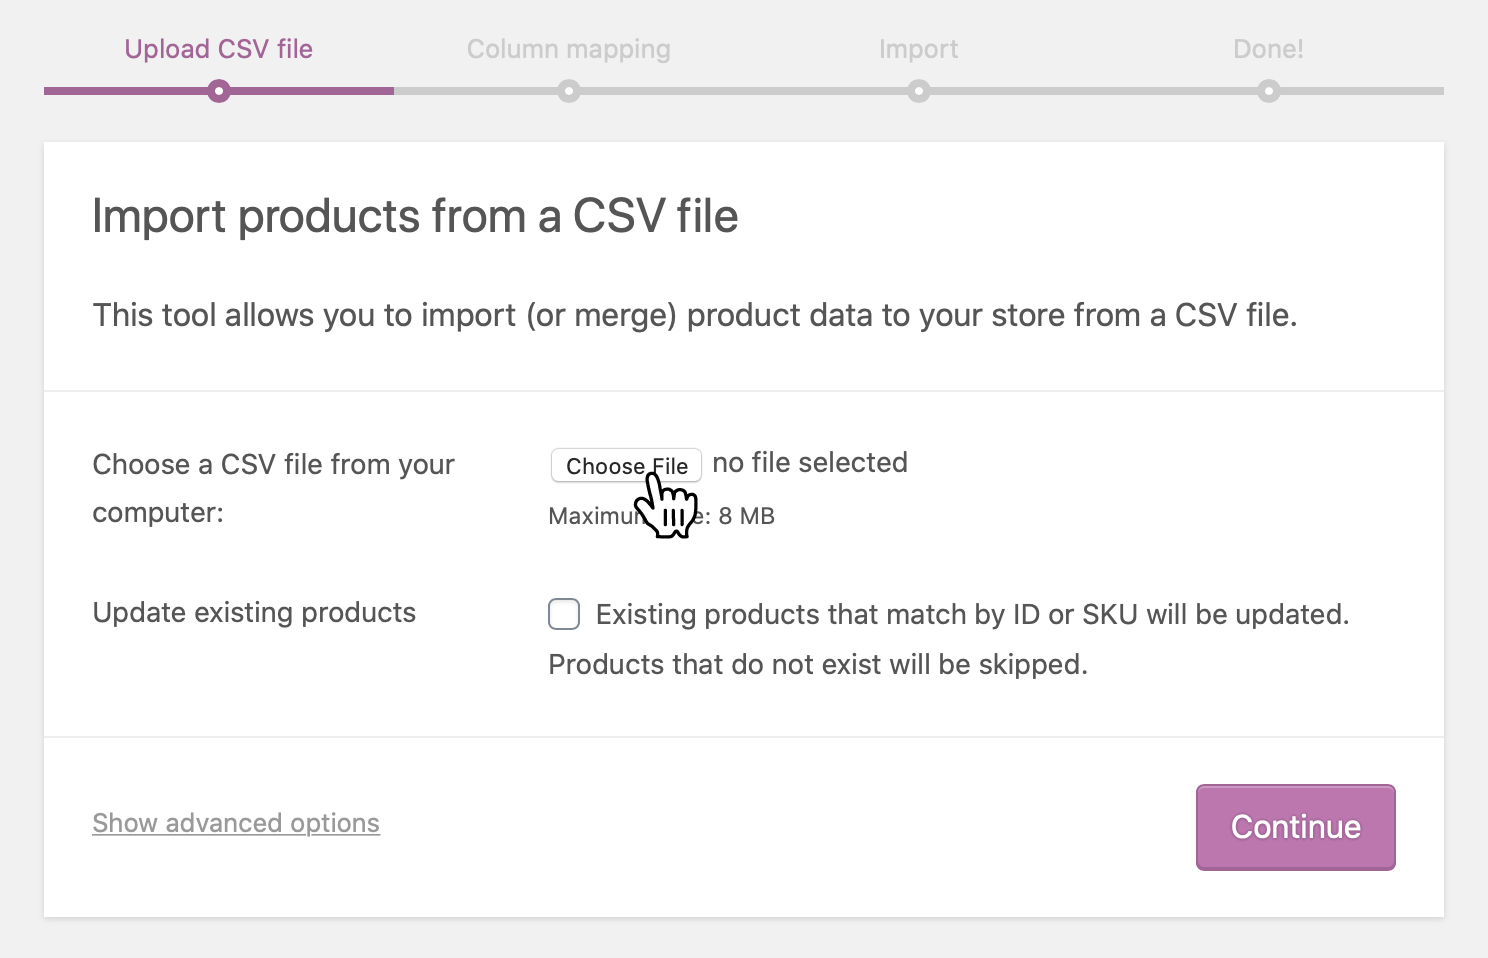This screenshot has height=958, width=1488.
Task: Jump to the Done! step label
Action: (1268, 49)
